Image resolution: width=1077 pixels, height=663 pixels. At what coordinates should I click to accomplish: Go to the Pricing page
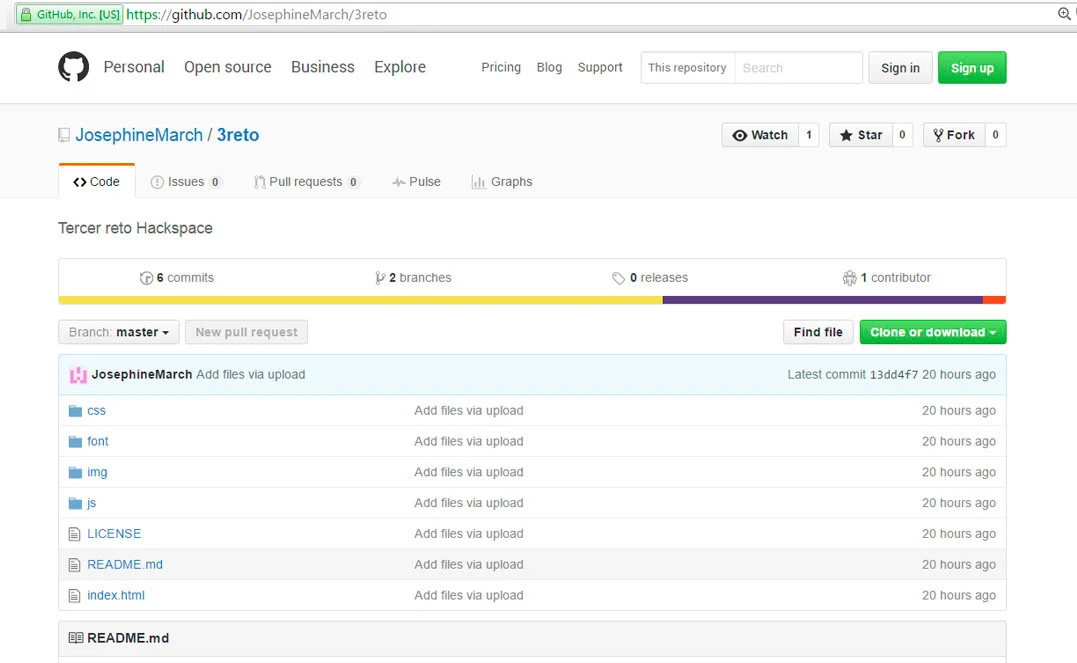coord(501,67)
